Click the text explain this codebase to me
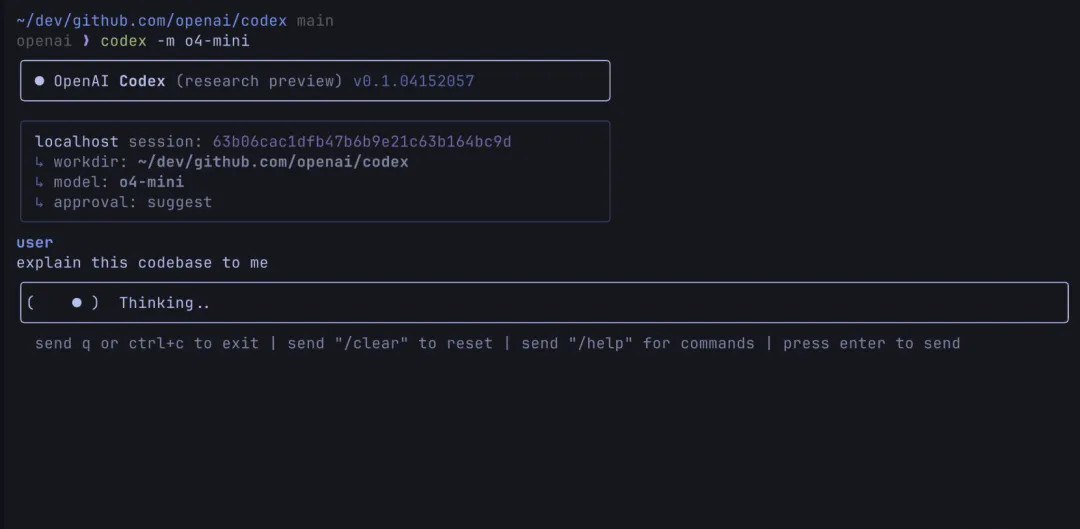This screenshot has height=529, width=1080. coord(142,263)
